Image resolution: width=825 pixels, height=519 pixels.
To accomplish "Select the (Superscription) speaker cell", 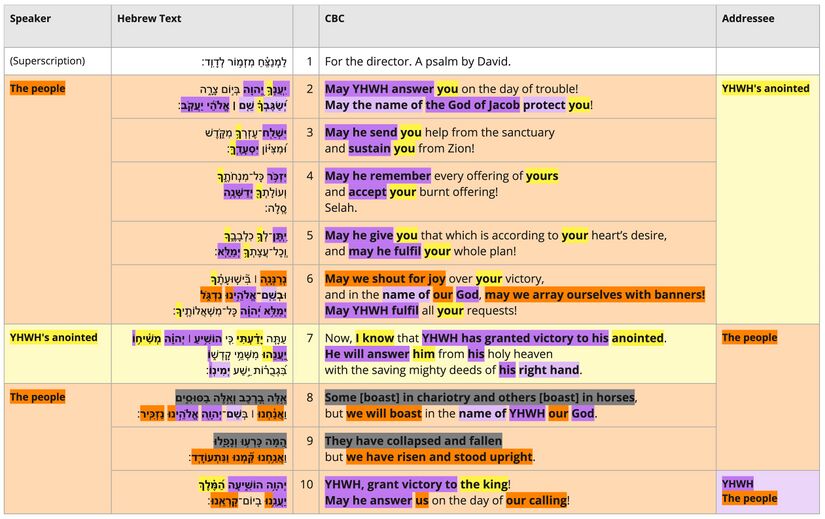I will (47, 61).
